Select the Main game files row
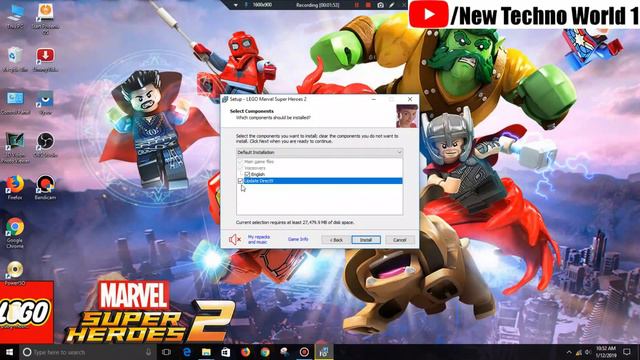This screenshot has height=360, width=640. [x=259, y=162]
